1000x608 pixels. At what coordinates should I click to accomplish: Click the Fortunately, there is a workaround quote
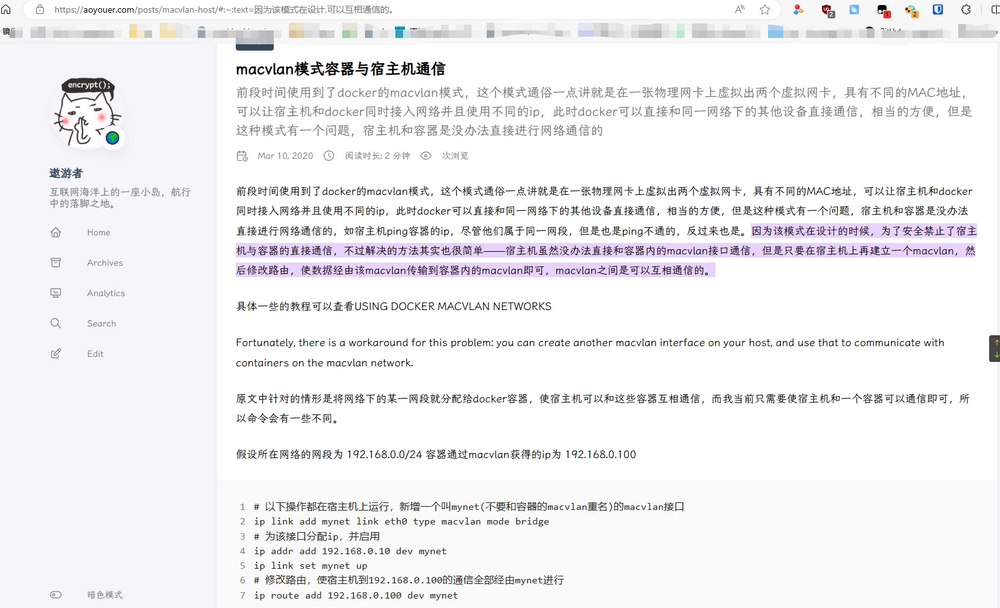590,352
